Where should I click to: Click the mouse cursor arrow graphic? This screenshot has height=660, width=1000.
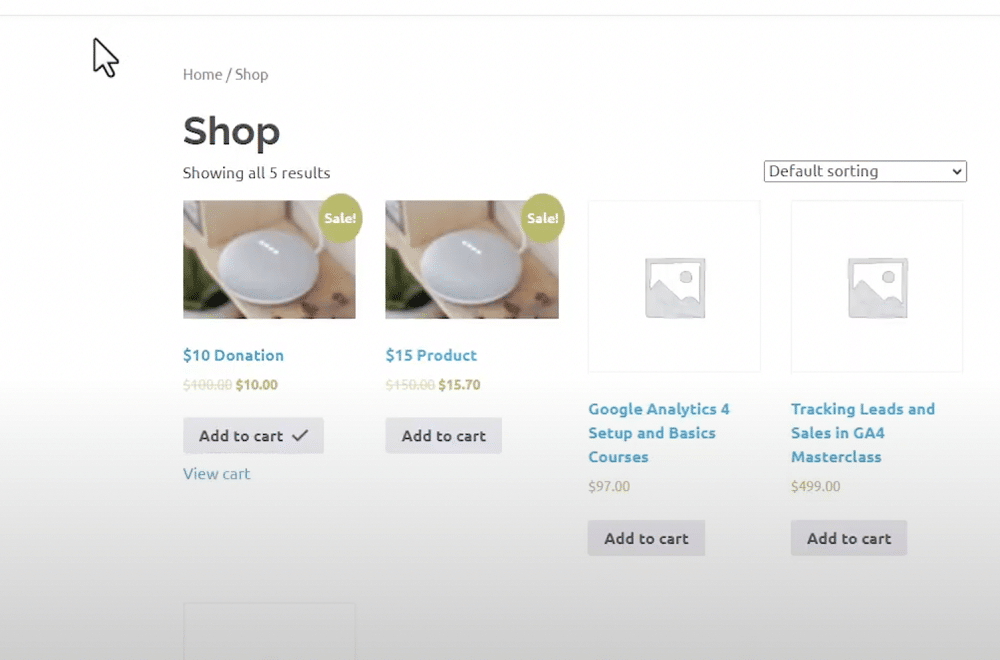pyautogui.click(x=104, y=57)
